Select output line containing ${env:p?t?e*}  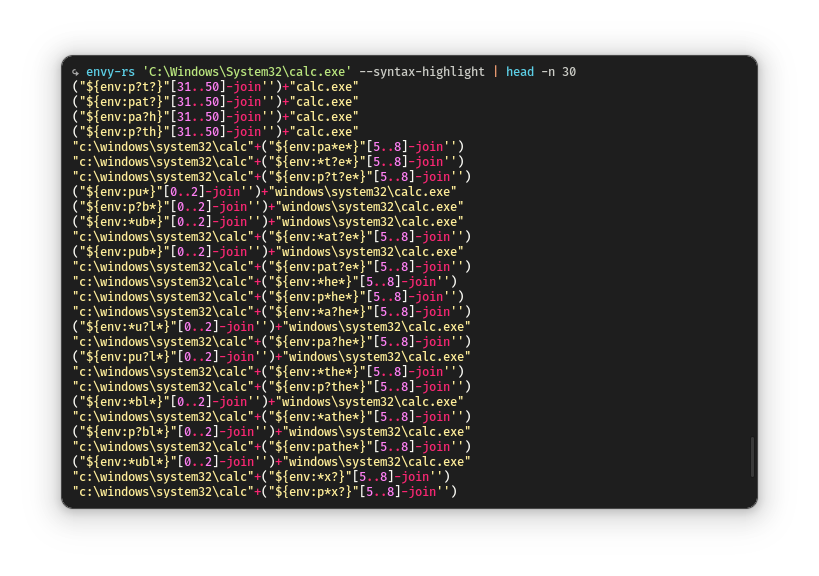[x=272, y=177]
